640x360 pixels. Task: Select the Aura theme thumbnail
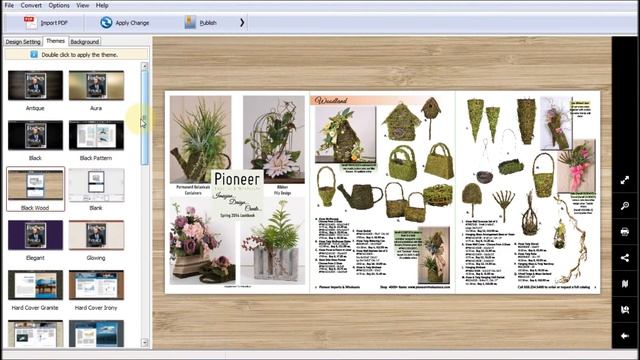(x=96, y=85)
